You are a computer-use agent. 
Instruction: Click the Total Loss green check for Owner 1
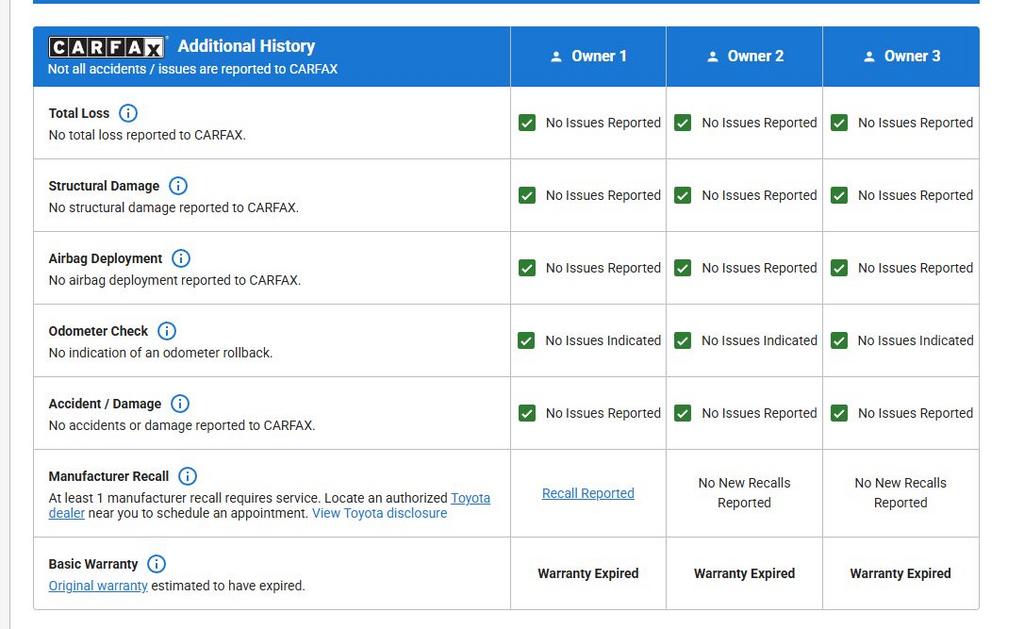pyautogui.click(x=527, y=123)
